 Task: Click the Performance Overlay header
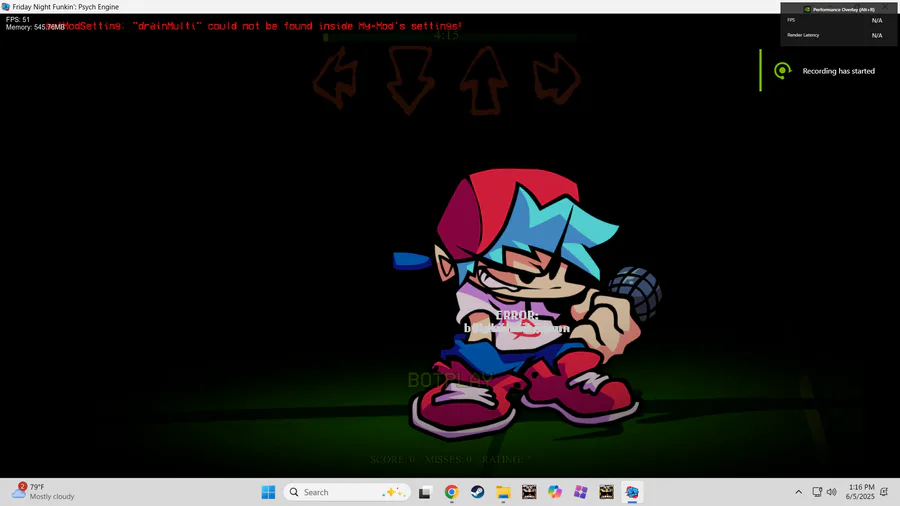(x=840, y=9)
